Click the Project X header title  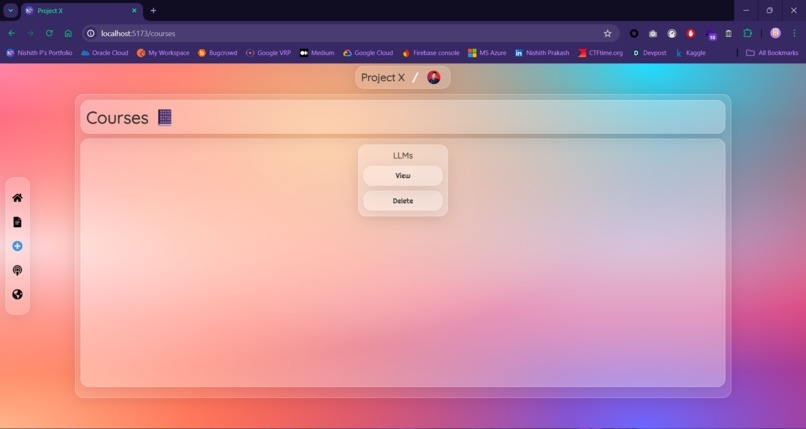click(383, 78)
